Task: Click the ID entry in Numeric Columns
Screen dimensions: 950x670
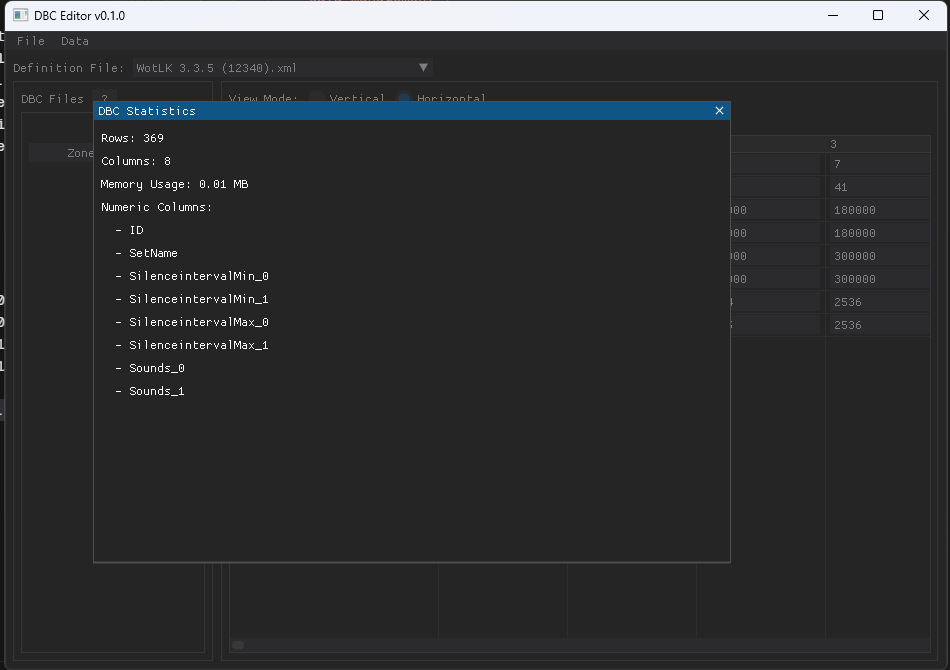Action: point(136,229)
